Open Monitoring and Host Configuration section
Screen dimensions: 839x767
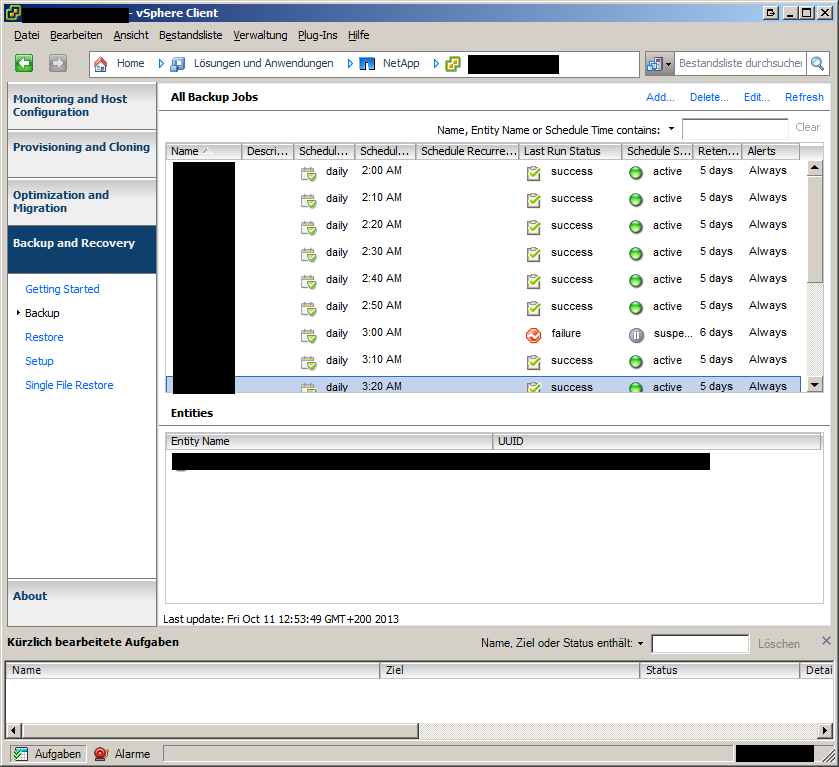[82, 106]
